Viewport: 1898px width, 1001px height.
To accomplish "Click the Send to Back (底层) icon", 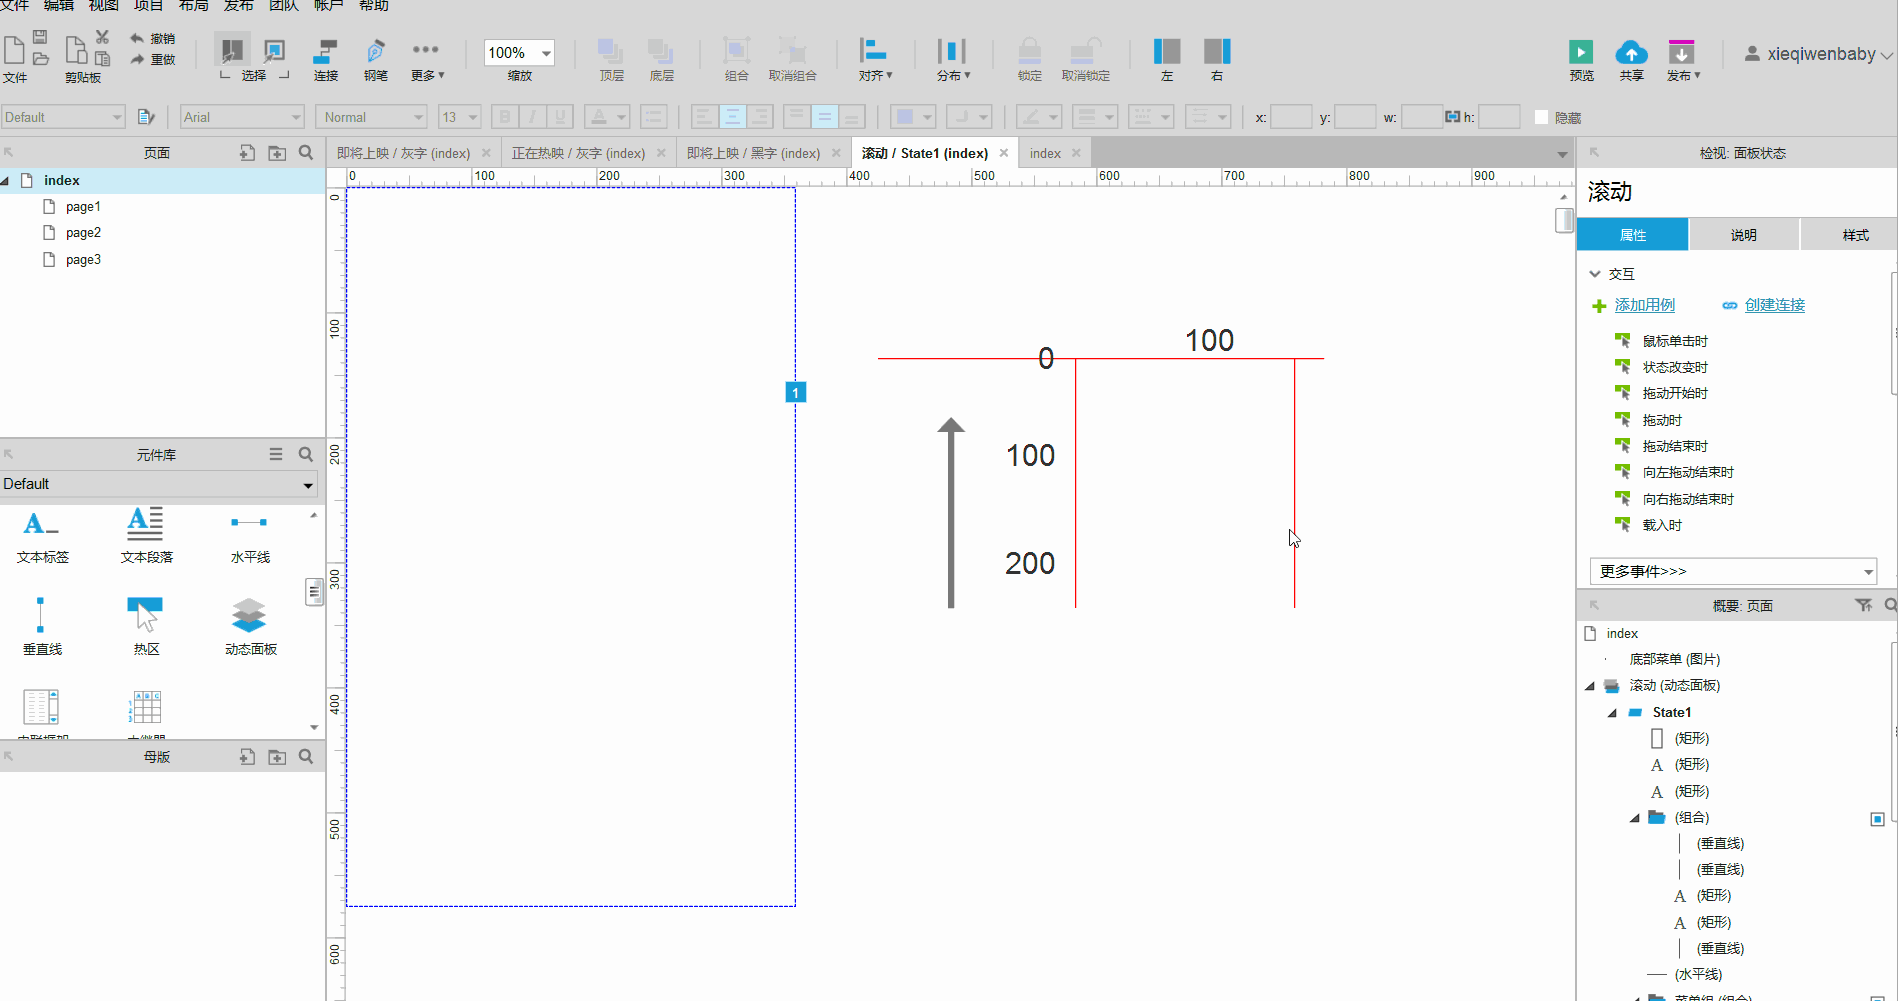I will (x=660, y=51).
